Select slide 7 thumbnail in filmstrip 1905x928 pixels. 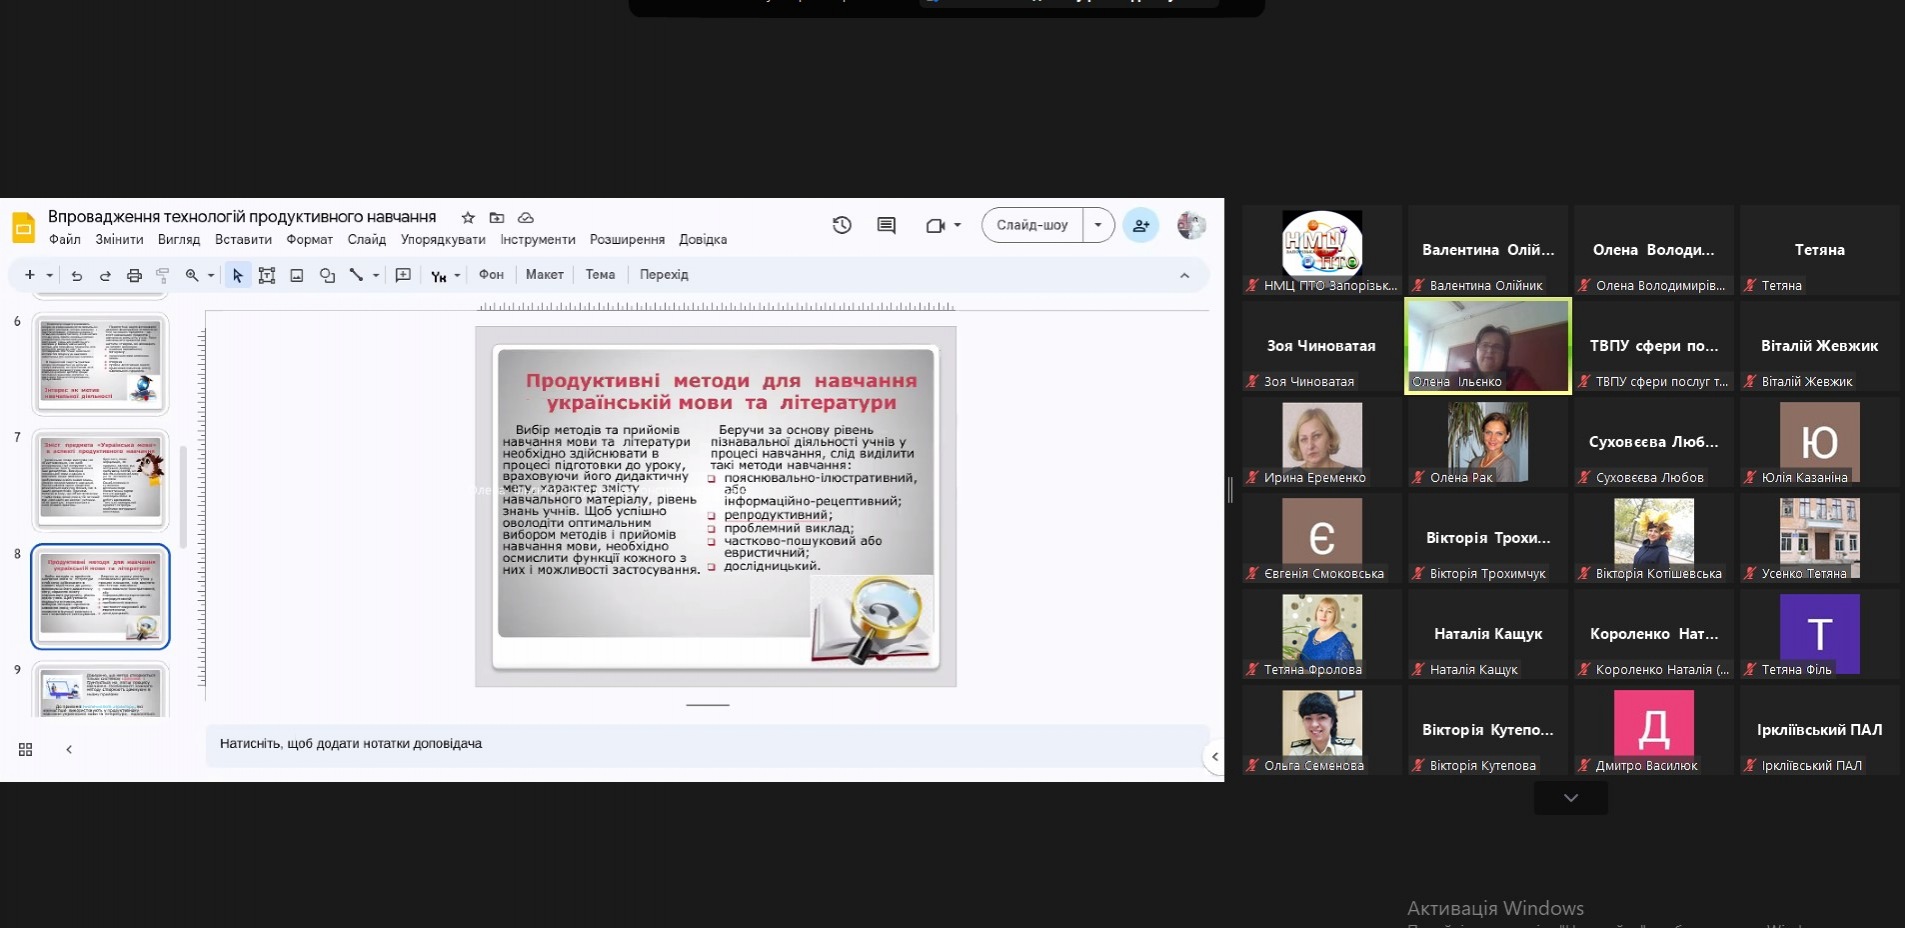point(100,480)
